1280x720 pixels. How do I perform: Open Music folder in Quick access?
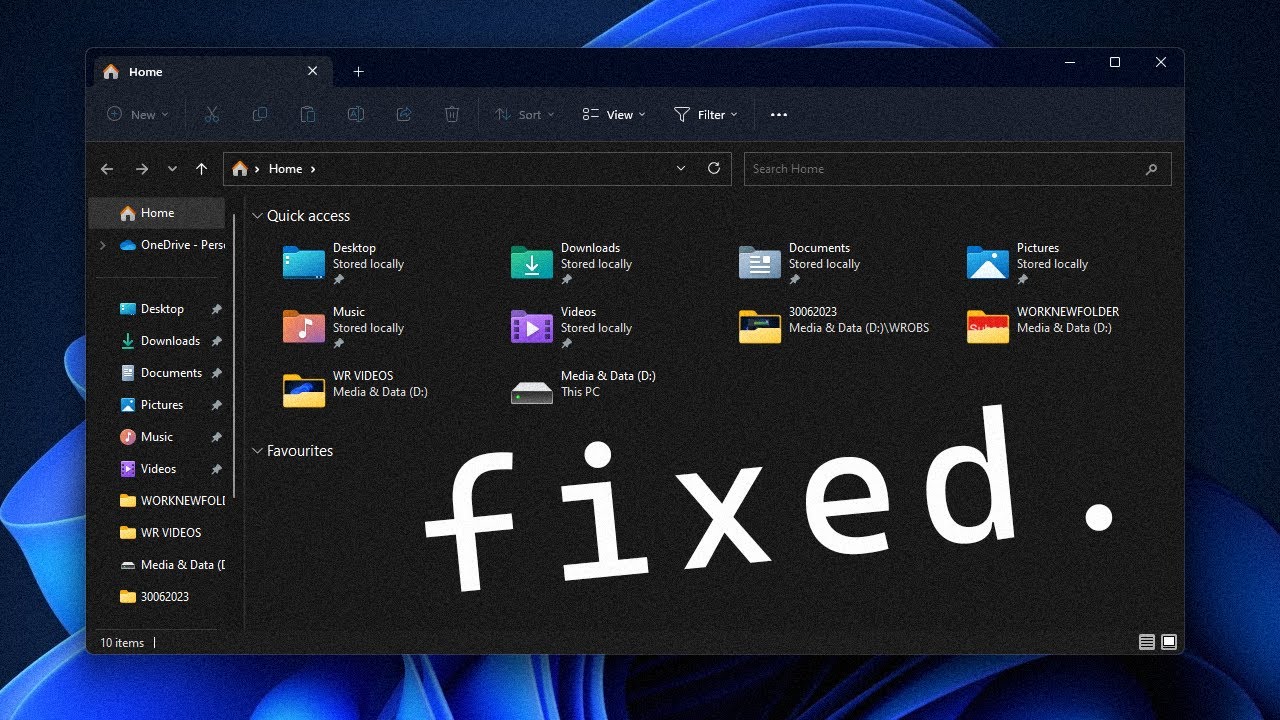click(x=345, y=328)
